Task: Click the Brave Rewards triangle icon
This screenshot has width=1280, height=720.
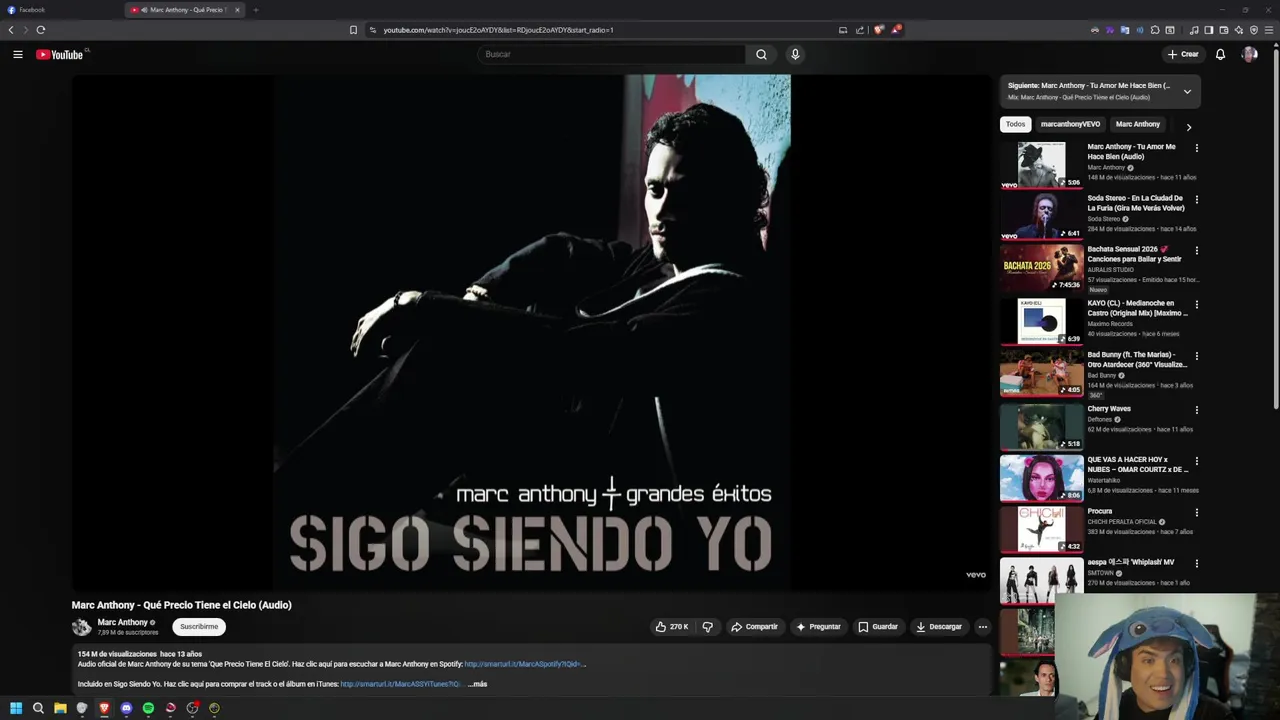Action: point(897,30)
